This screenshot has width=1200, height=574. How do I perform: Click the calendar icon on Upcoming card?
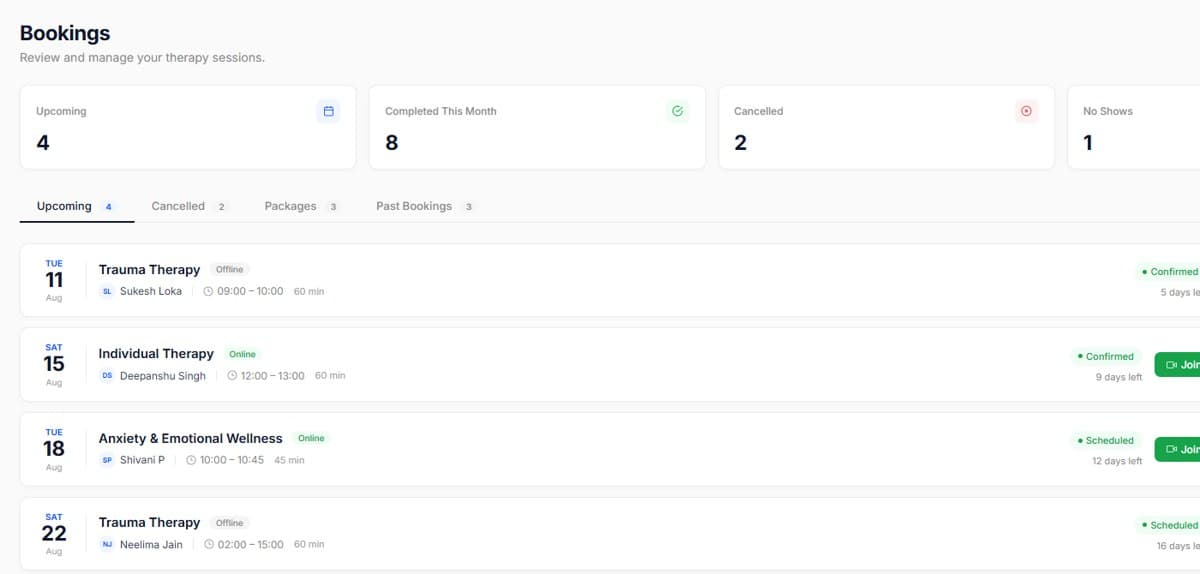click(328, 111)
